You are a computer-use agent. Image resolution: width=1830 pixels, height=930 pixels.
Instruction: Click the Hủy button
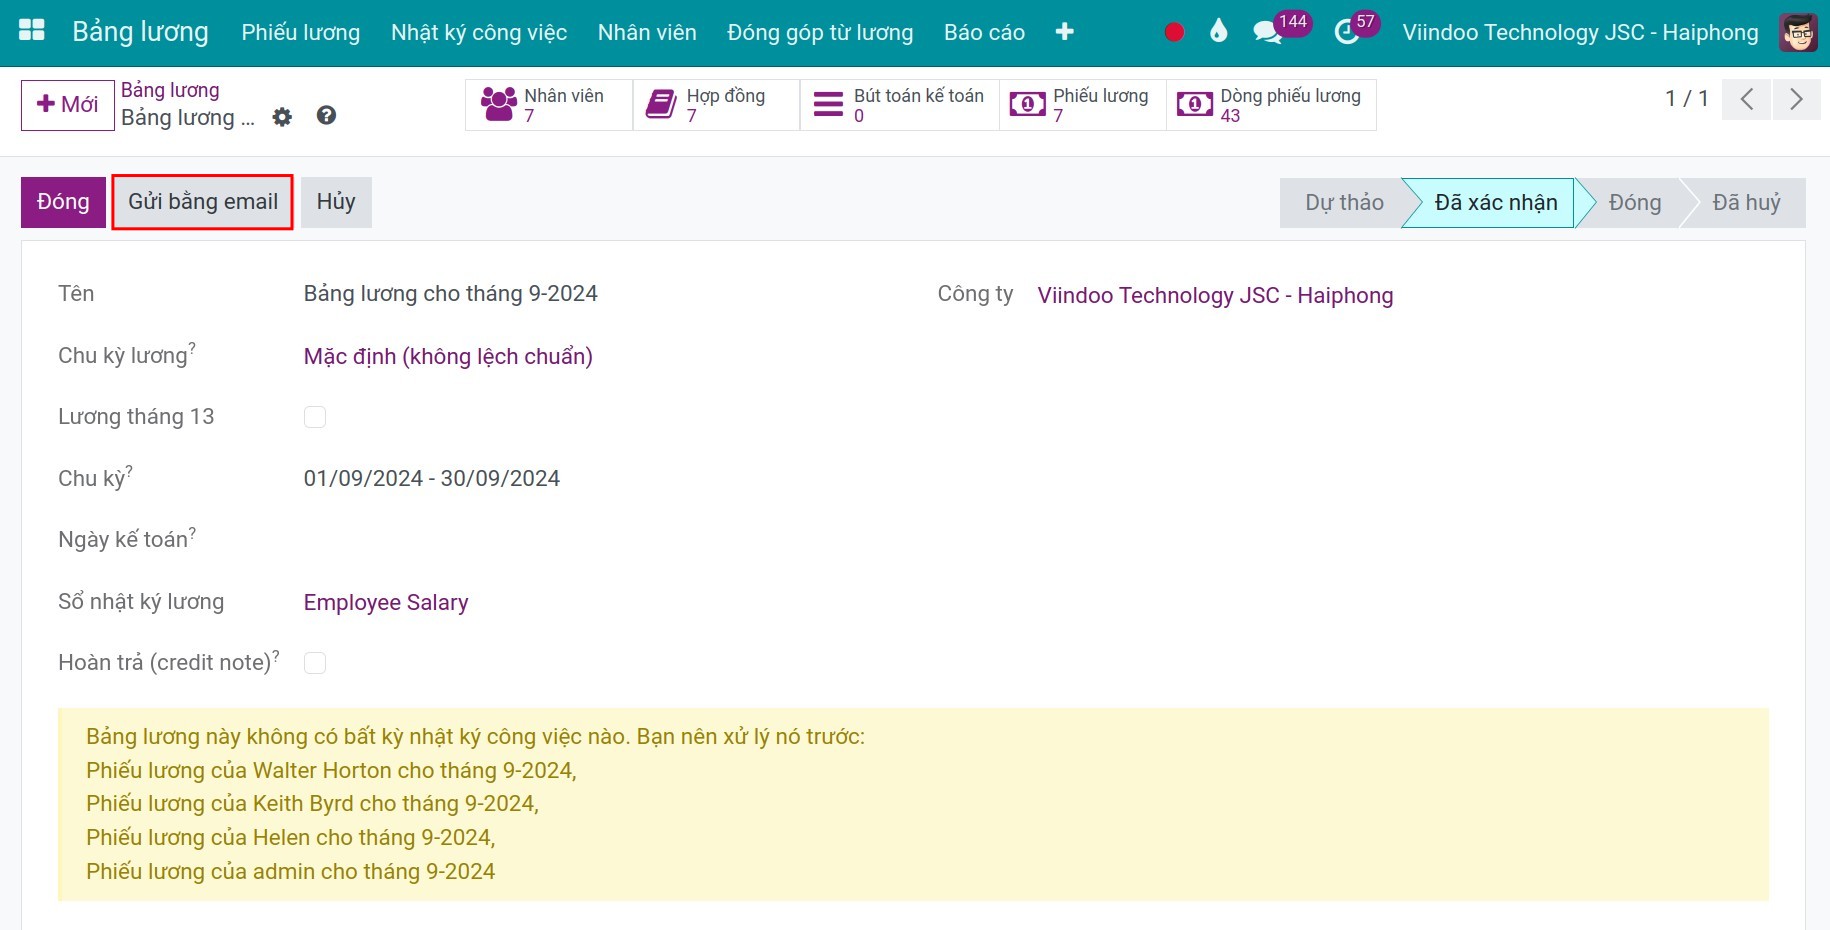pos(336,202)
